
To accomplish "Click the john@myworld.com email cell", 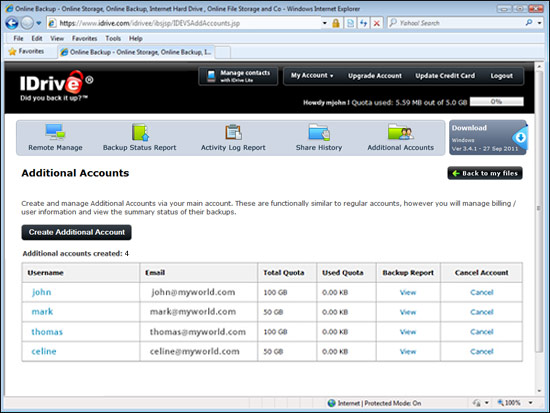I will tap(199, 292).
